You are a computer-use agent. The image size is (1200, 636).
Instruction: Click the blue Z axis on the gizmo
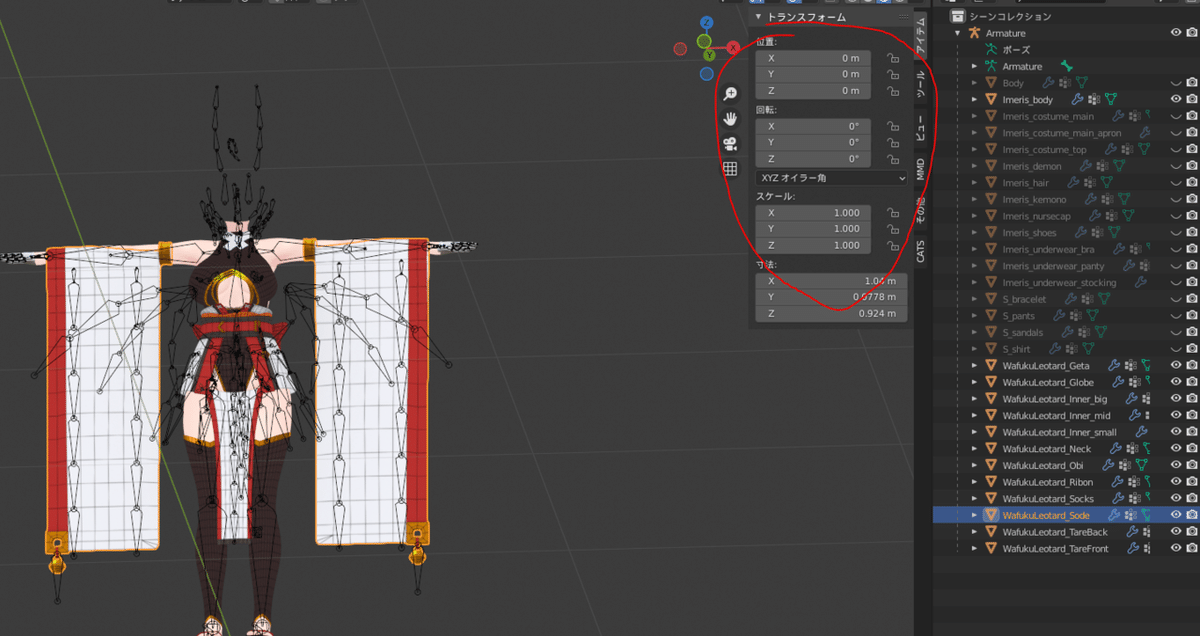click(x=707, y=22)
